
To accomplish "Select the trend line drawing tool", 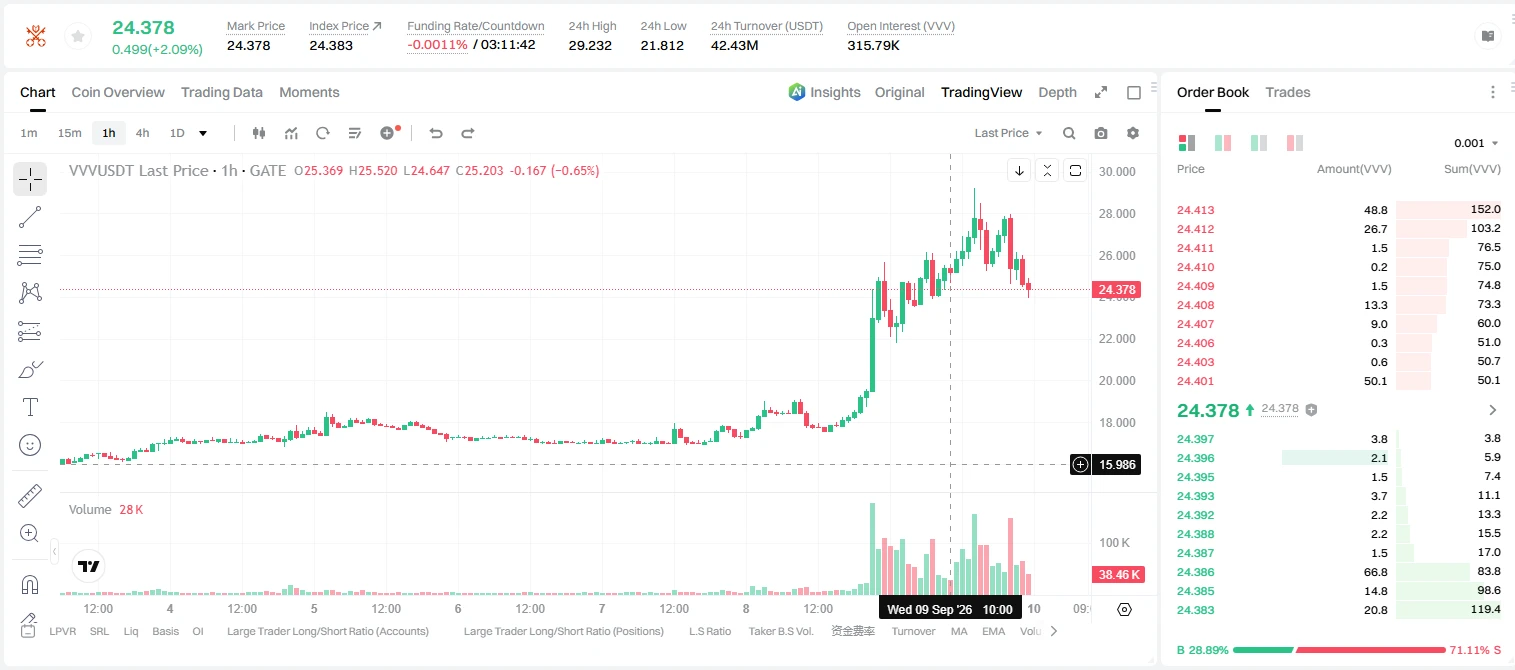I will coord(30,217).
